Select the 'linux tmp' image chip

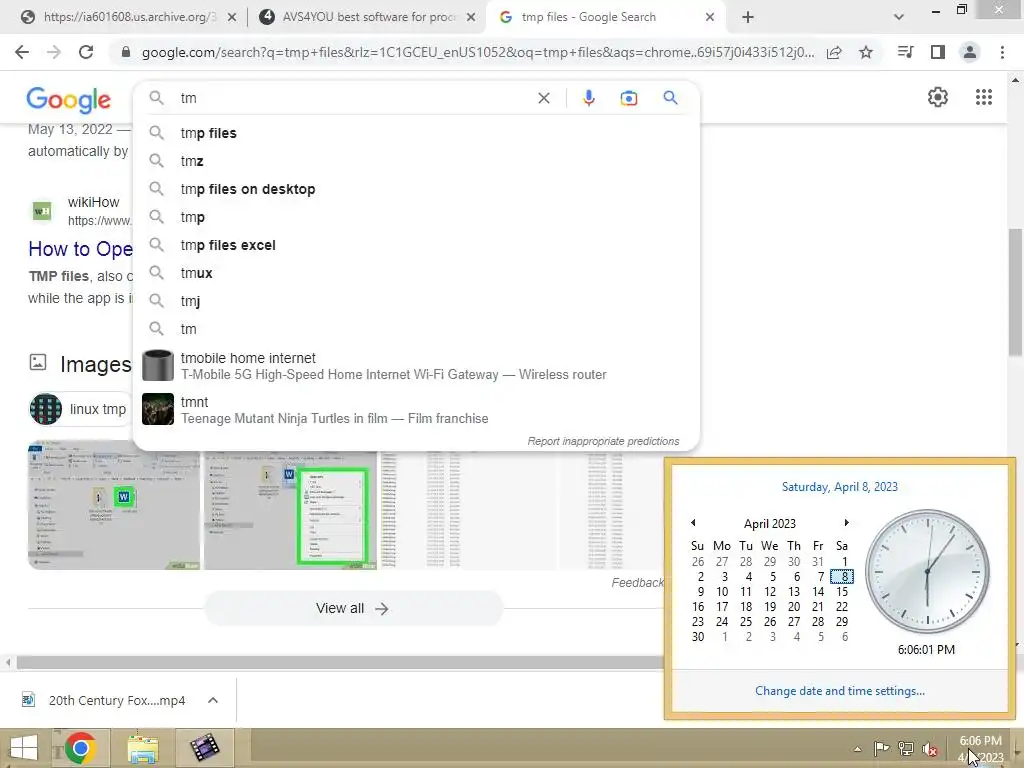click(80, 409)
